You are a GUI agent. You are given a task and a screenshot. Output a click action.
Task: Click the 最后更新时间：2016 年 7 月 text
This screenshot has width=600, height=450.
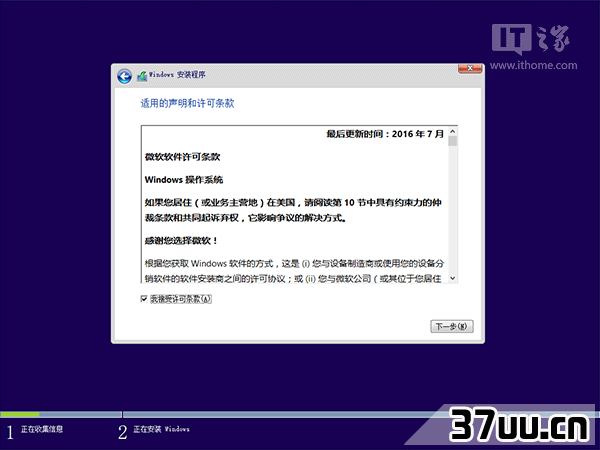(385, 134)
